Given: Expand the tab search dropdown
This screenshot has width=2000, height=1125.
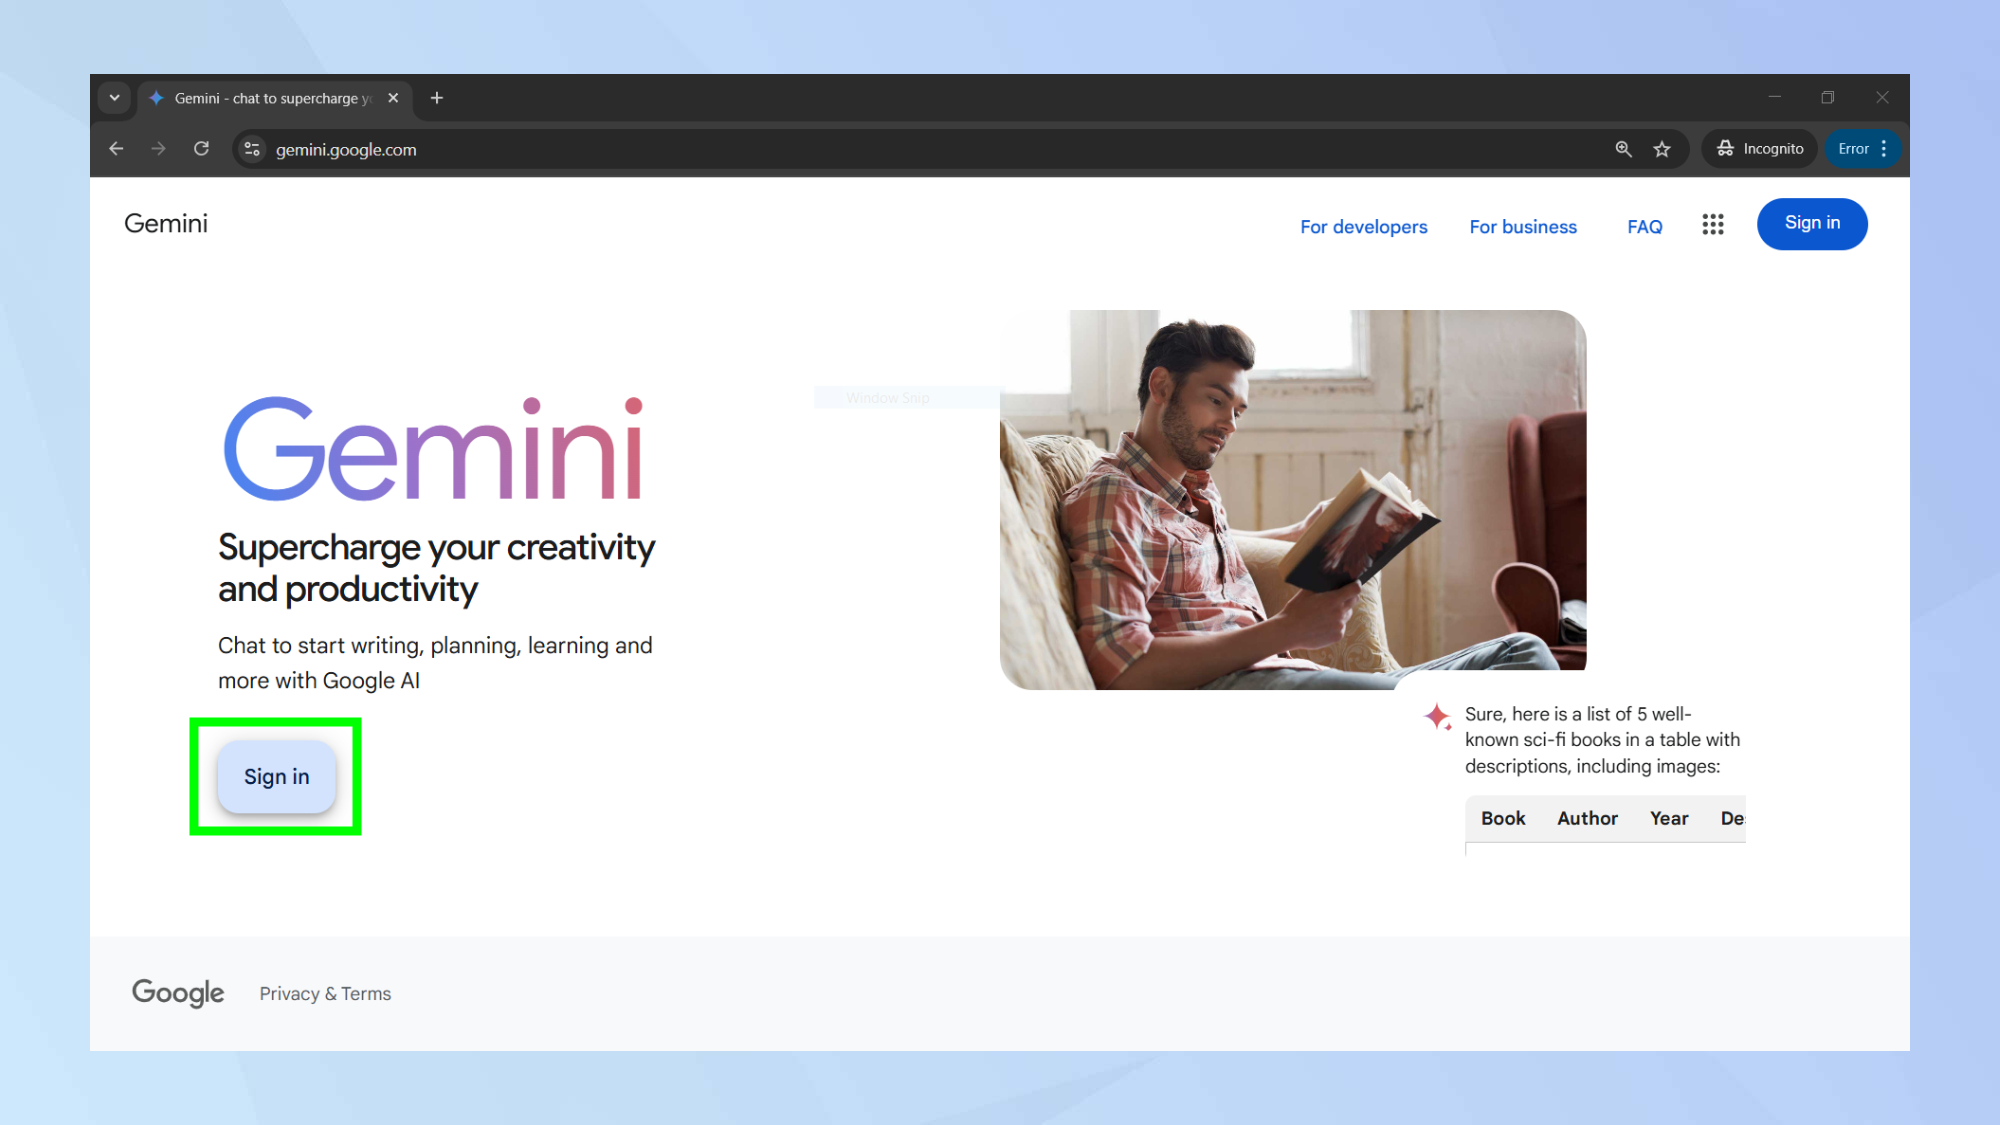Looking at the screenshot, I should [115, 98].
